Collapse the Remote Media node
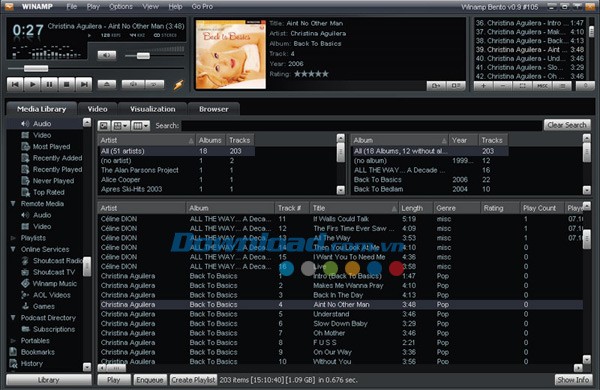 pyautogui.click(x=13, y=204)
